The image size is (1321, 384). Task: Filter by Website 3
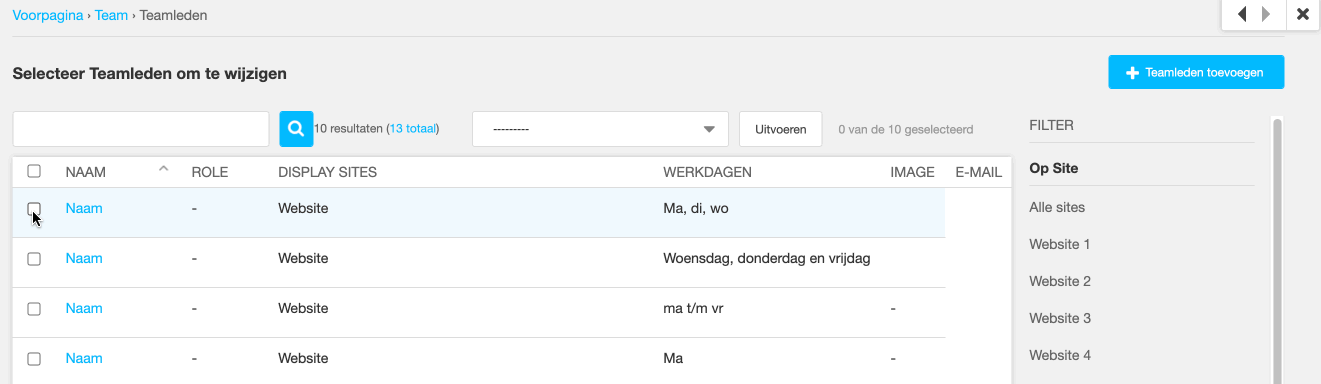[1060, 318]
